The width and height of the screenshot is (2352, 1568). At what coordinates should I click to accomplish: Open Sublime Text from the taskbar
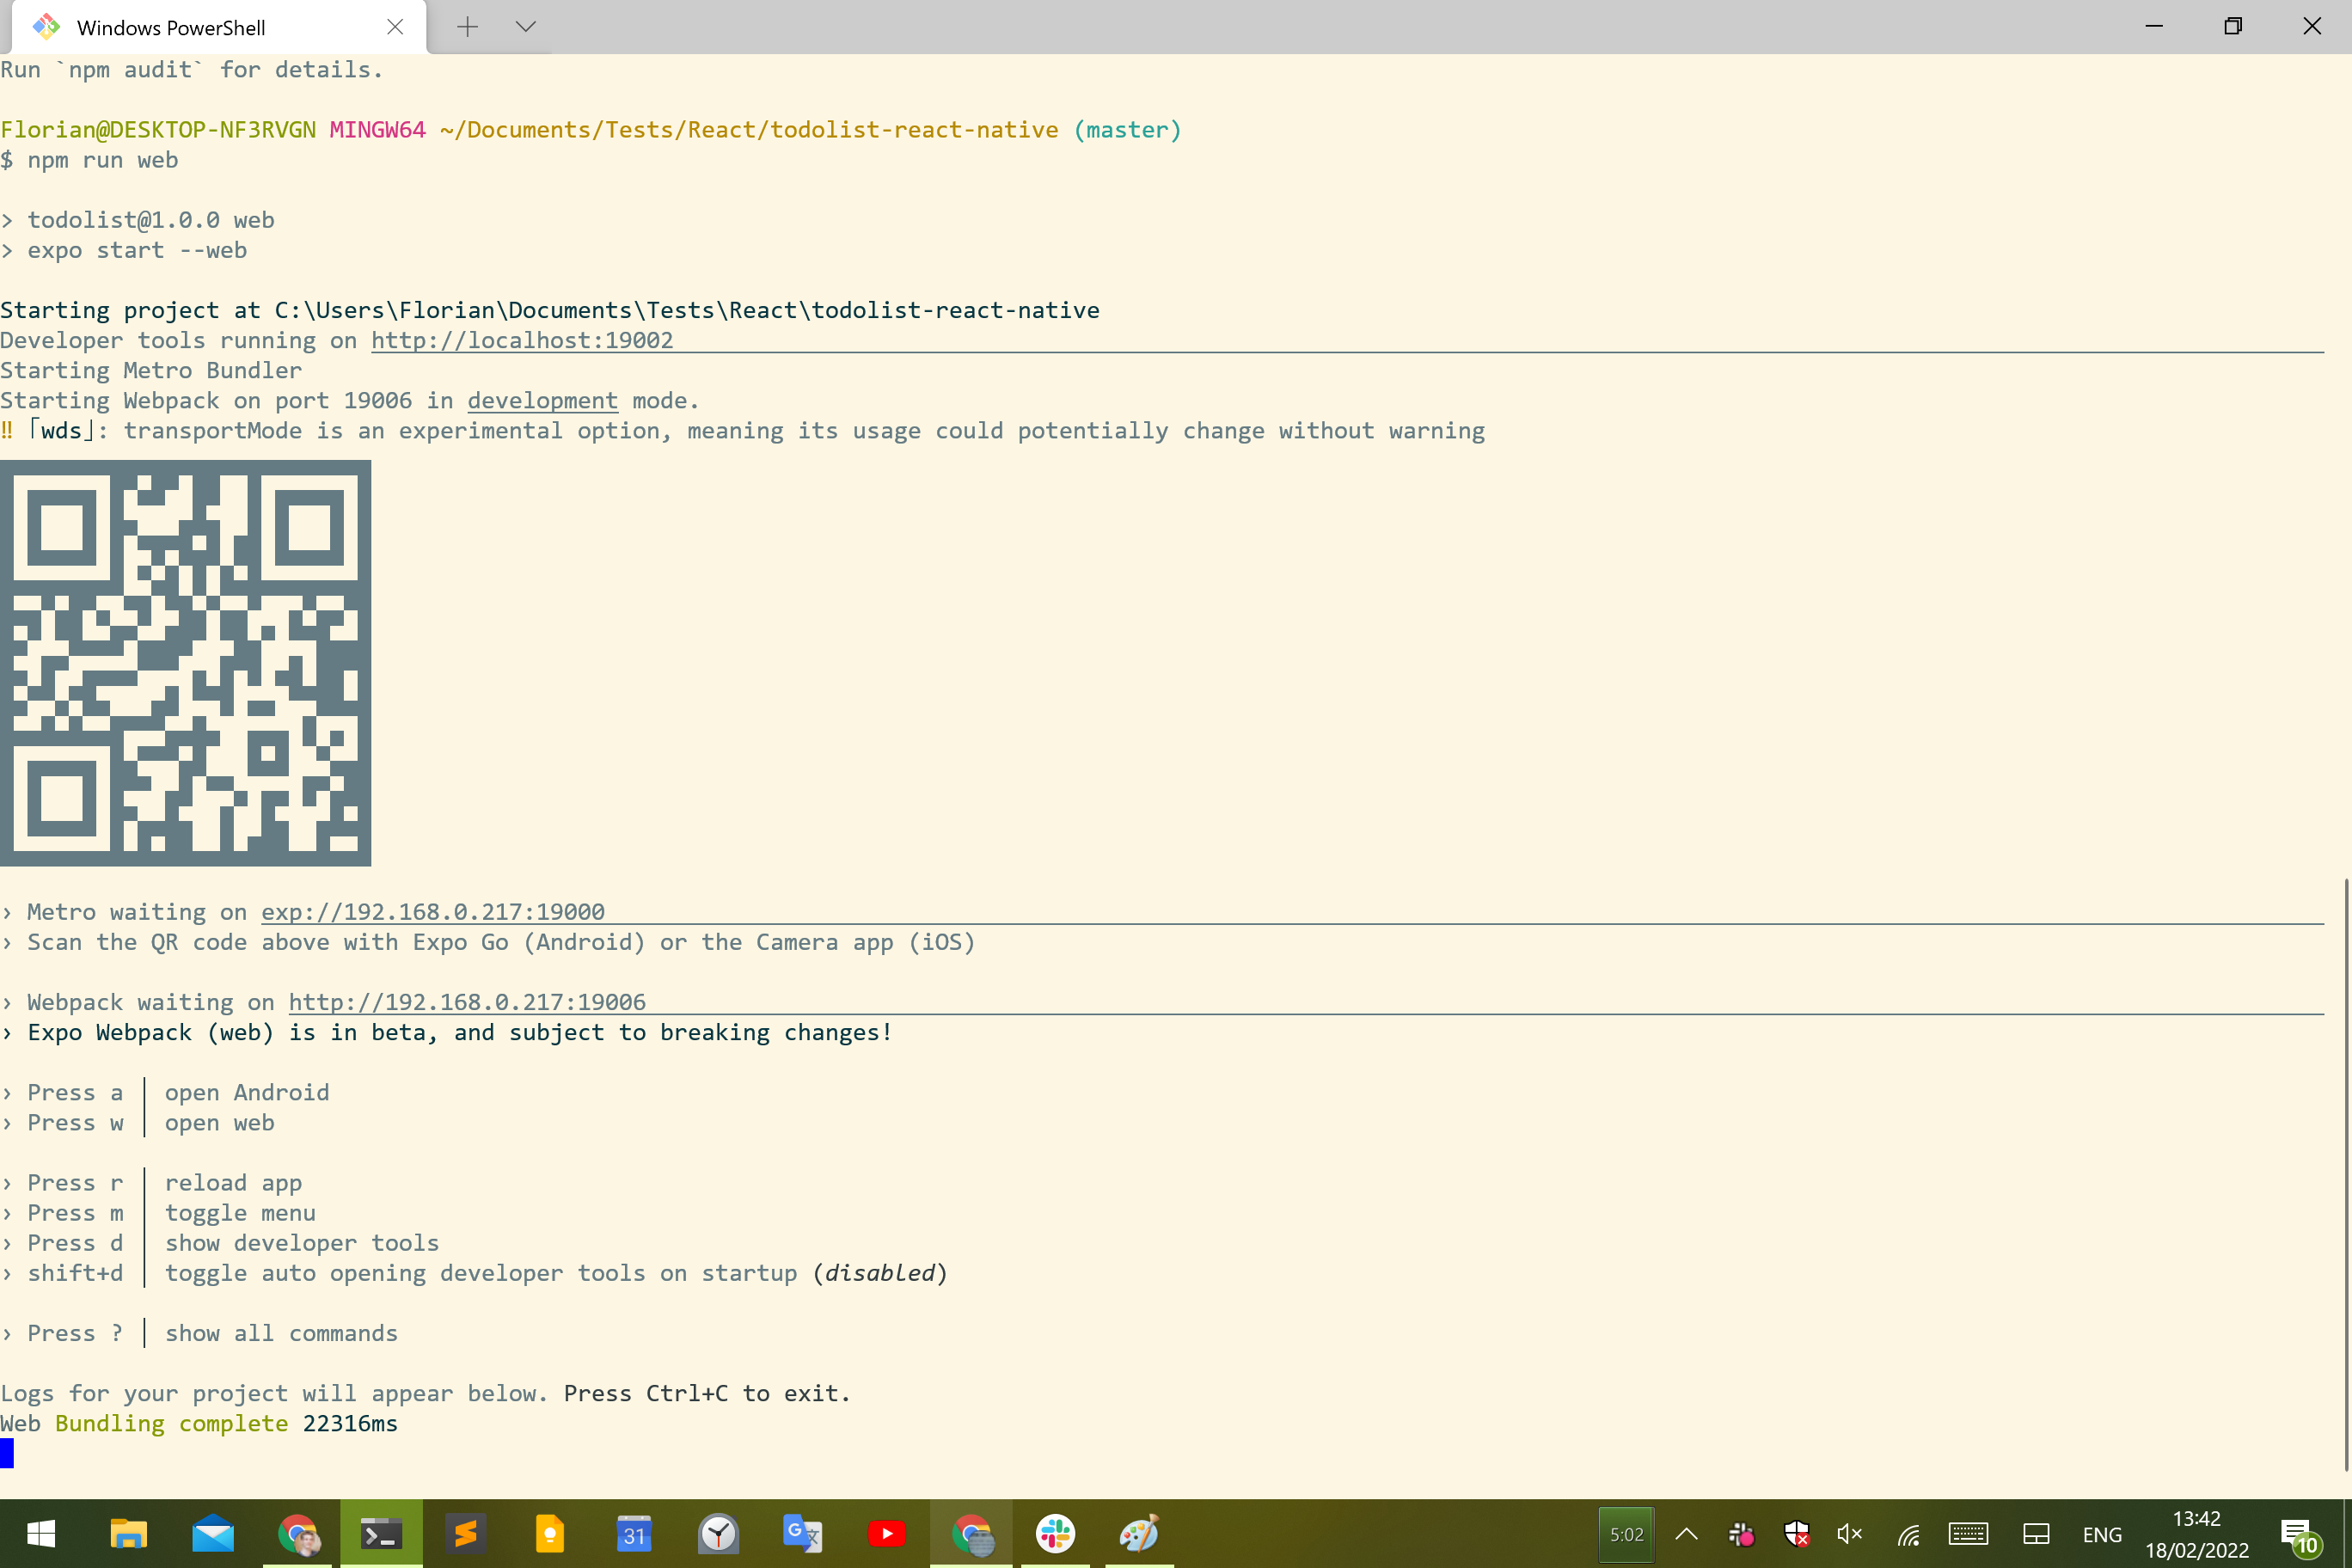(x=466, y=1533)
